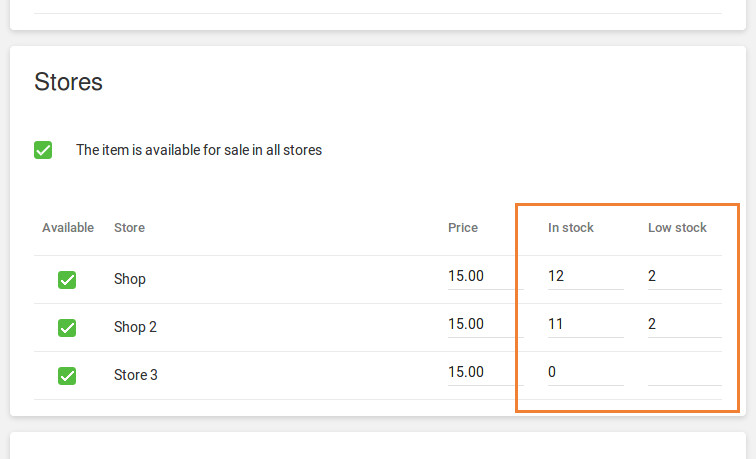Focus the In stock field for Shop 2
The height and width of the screenshot is (459, 756).
[x=584, y=324]
